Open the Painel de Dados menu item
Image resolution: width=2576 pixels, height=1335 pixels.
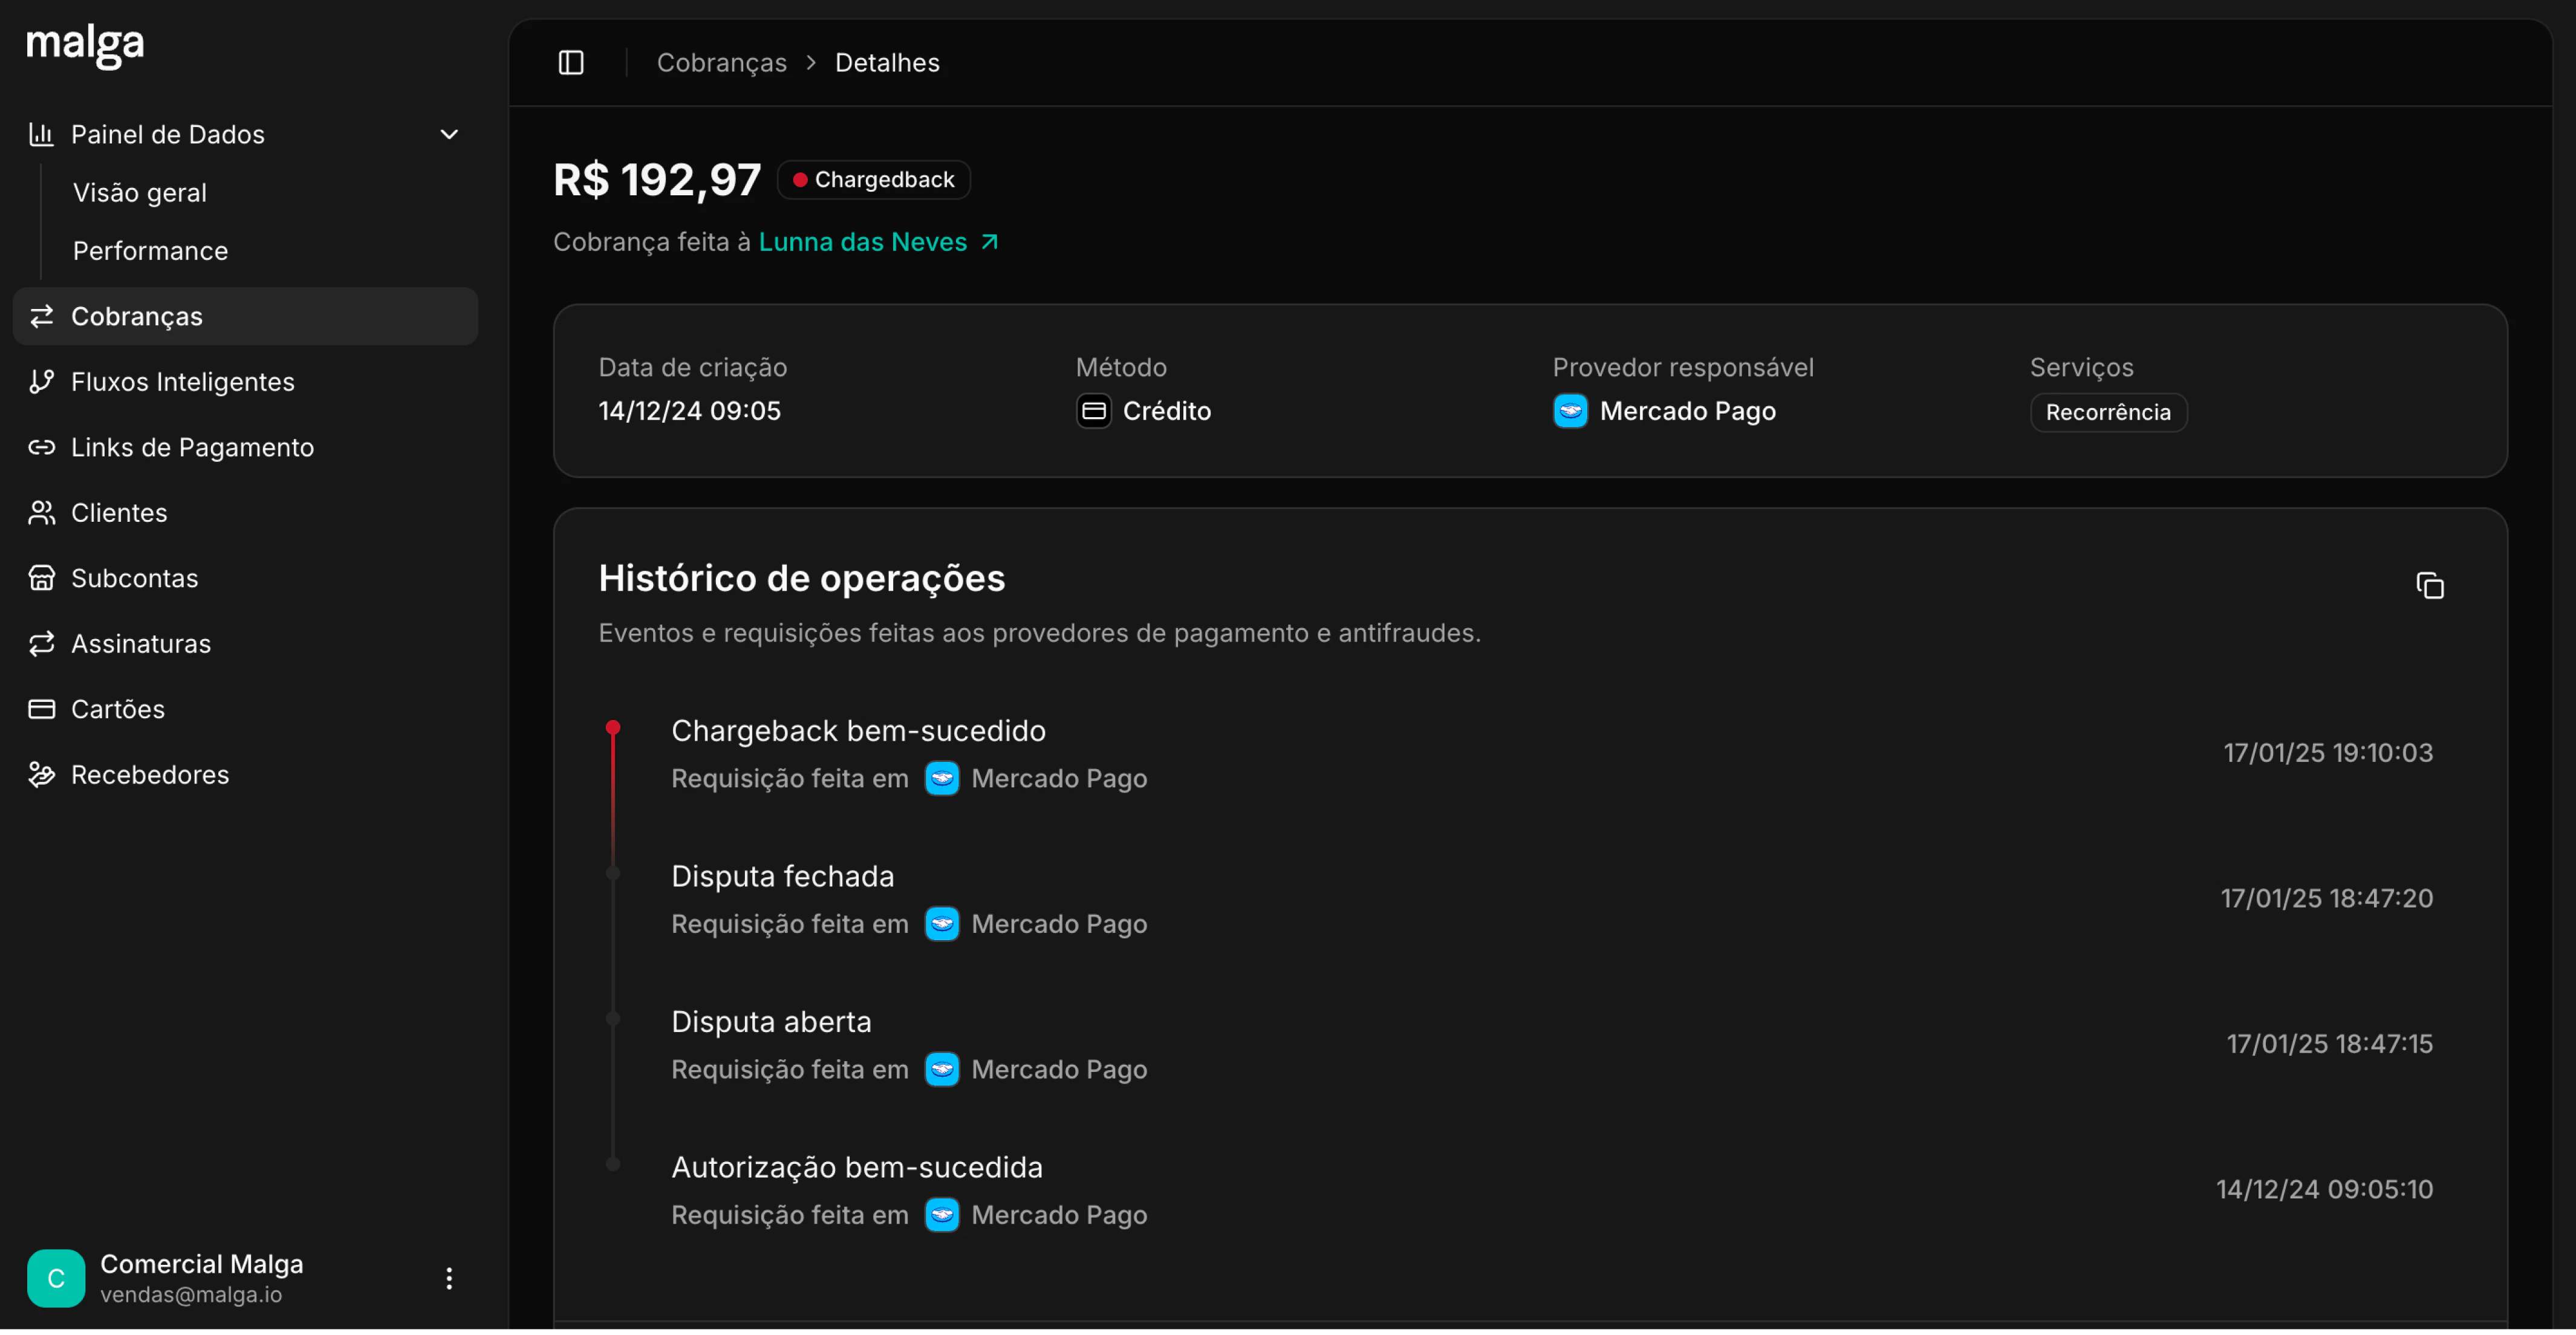pos(245,134)
